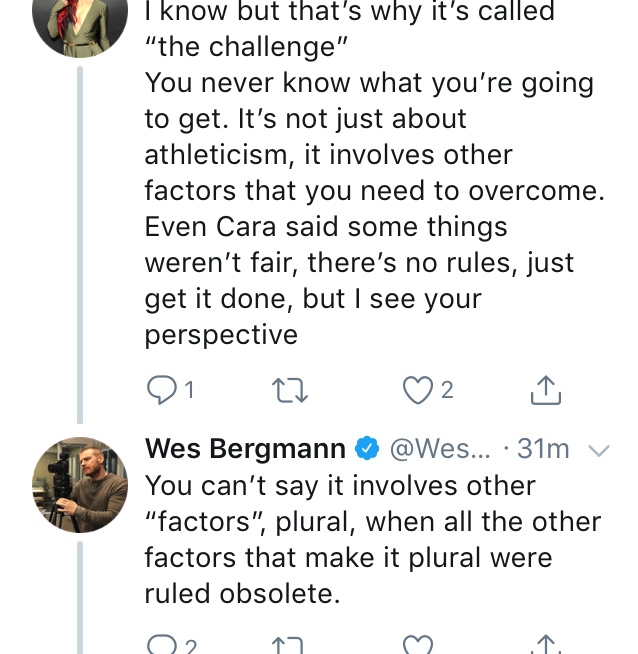Image resolution: width=638 pixels, height=654 pixels.
Task: Retweet Wes Bergmann's tweet
Action: point(289,645)
